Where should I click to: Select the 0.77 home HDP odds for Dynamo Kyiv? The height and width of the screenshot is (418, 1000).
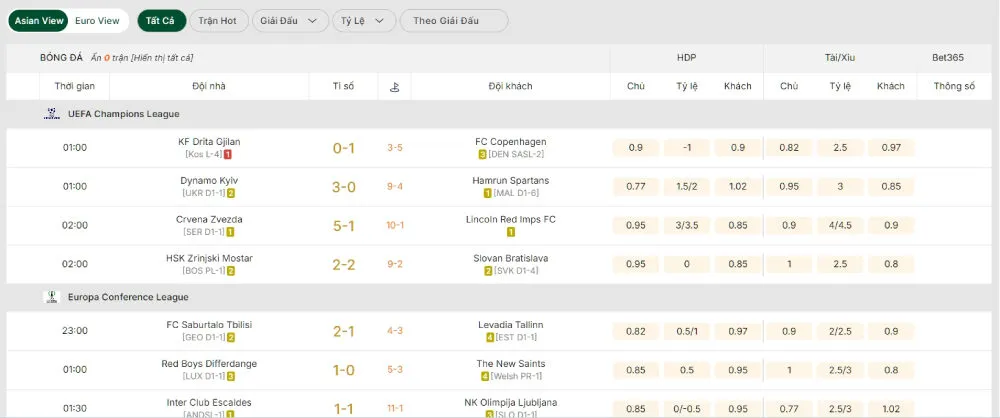636,186
